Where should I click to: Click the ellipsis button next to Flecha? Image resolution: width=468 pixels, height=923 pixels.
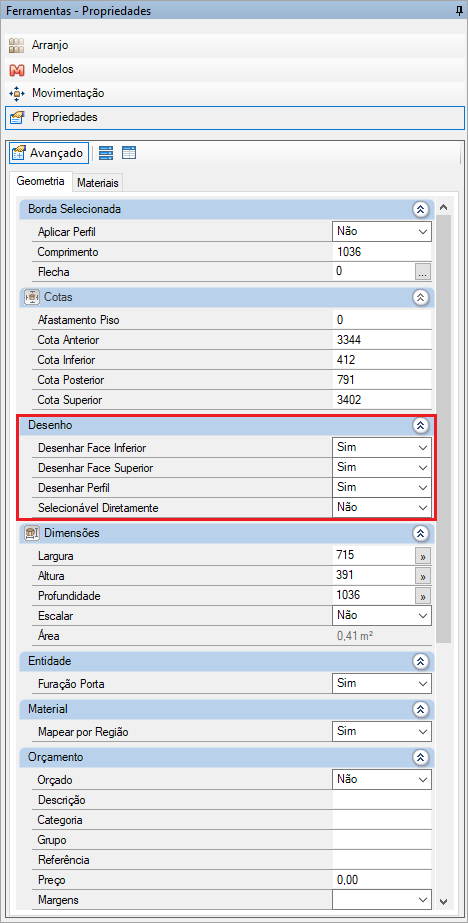(423, 272)
